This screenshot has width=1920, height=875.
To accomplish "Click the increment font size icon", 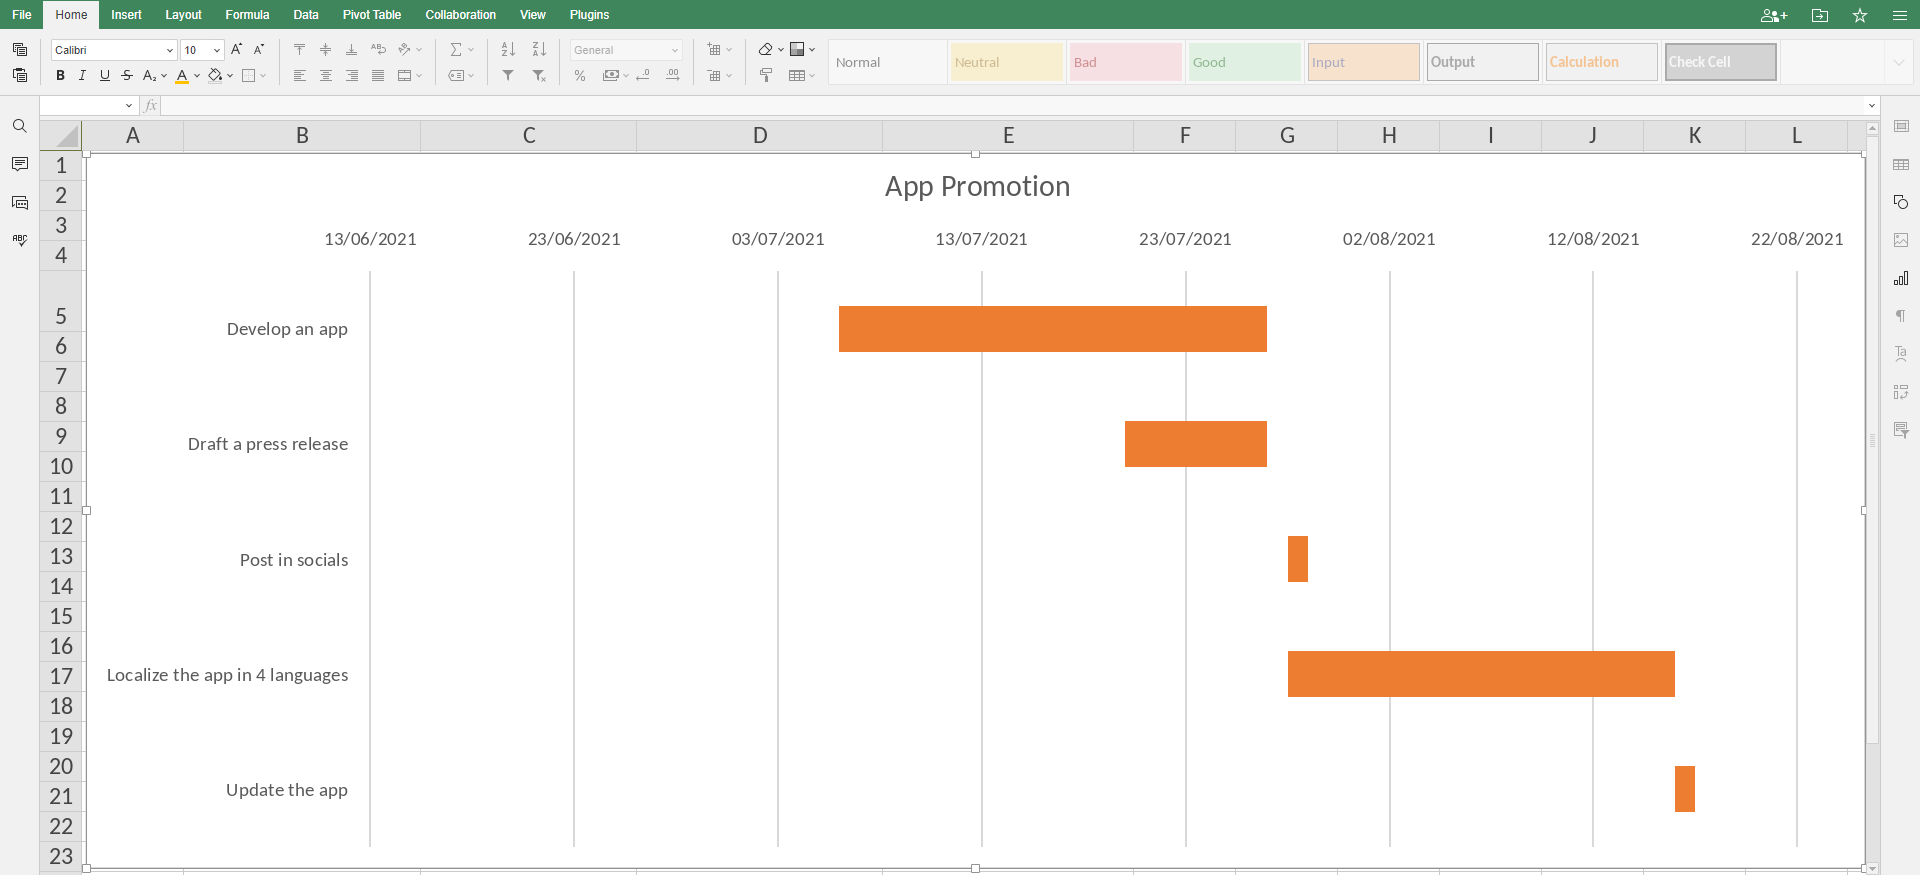I will pos(237,49).
